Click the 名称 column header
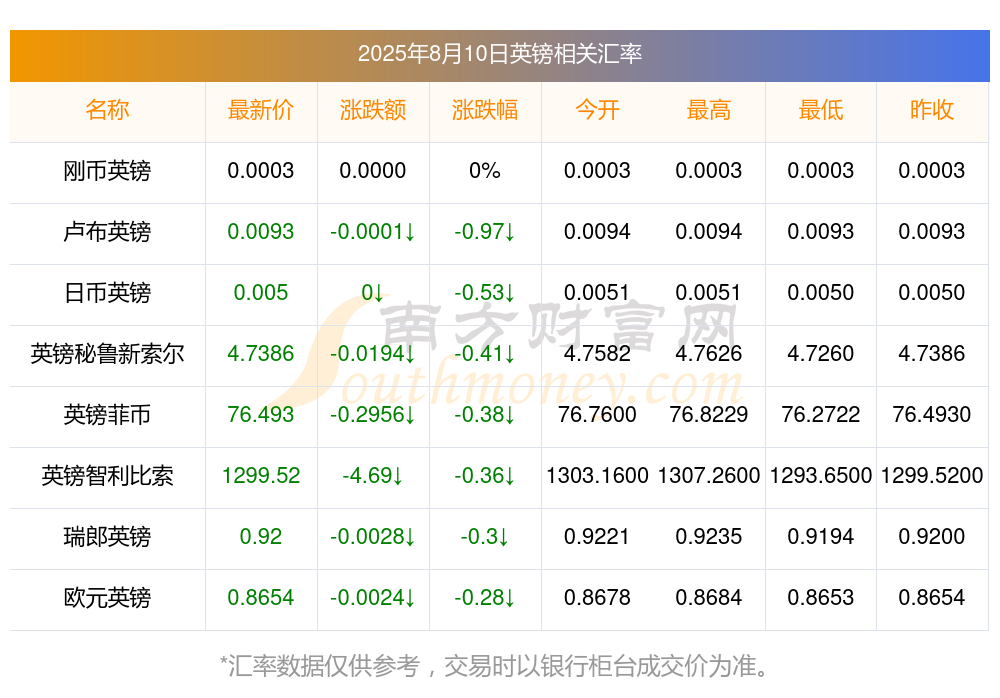 (x=107, y=110)
